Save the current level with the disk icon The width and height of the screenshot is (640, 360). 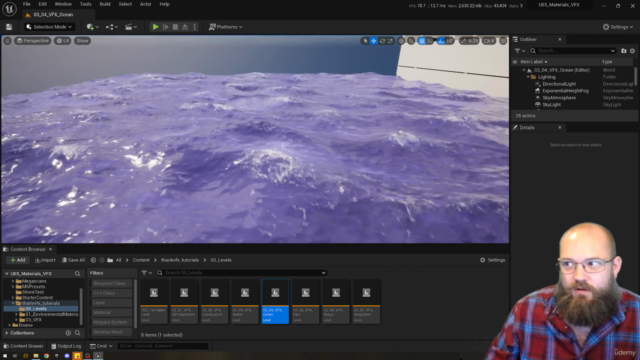click(9, 27)
